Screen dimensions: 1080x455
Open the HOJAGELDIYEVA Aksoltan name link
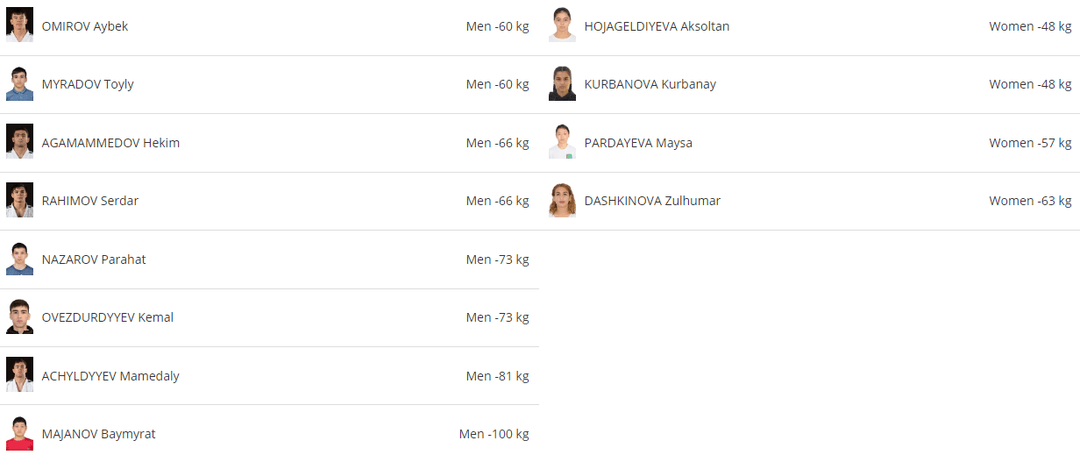pos(657,27)
